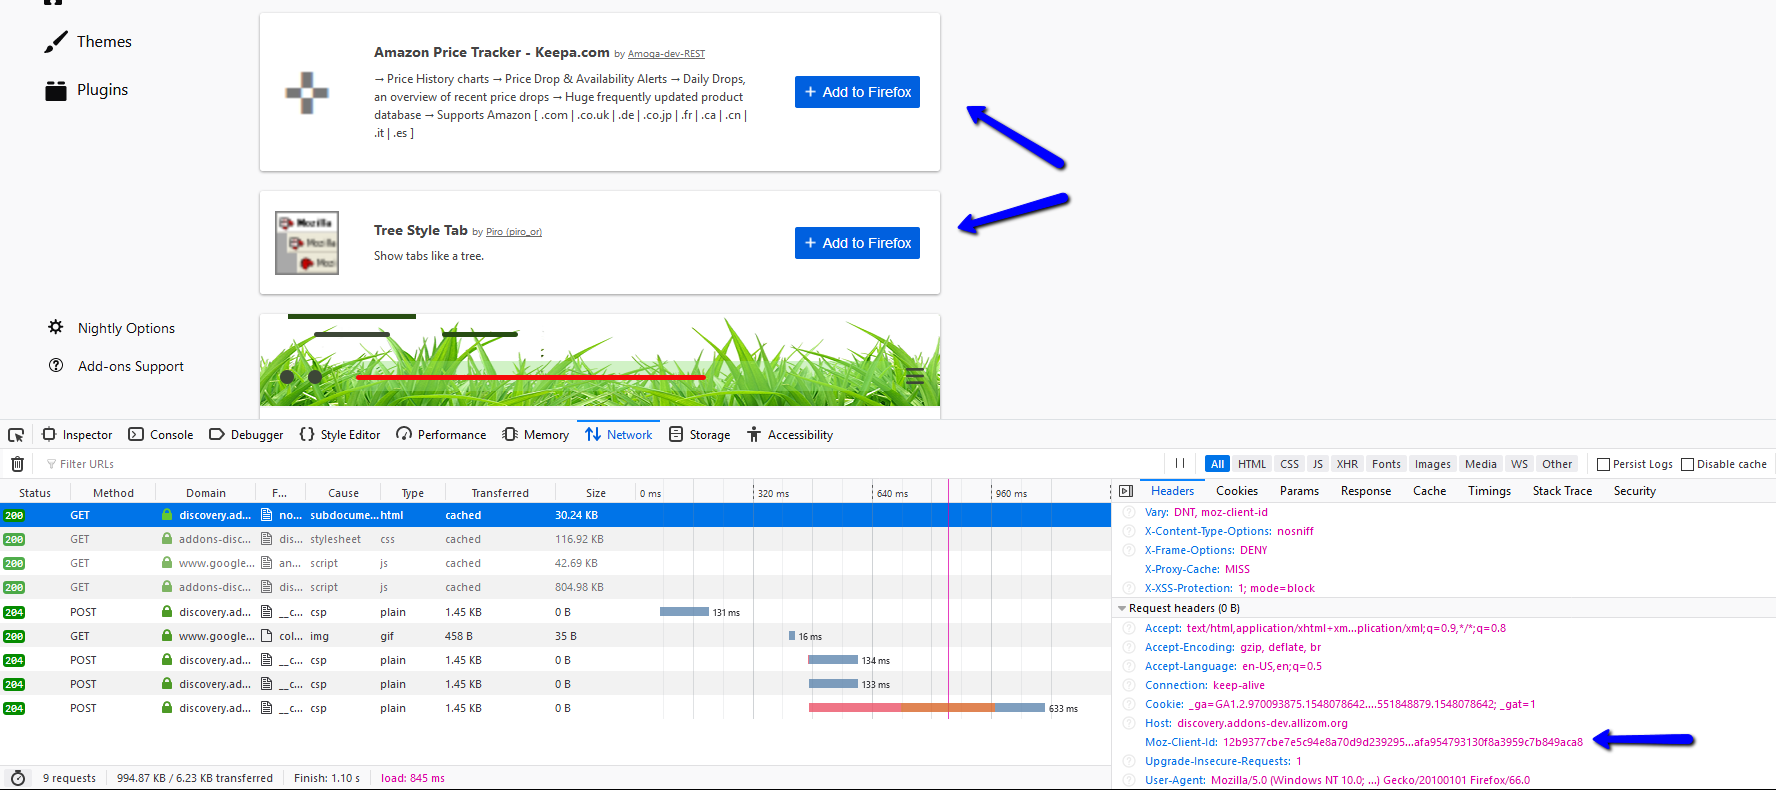Open the Debugger panel
Screen dimensions: 1776x790
click(246, 435)
